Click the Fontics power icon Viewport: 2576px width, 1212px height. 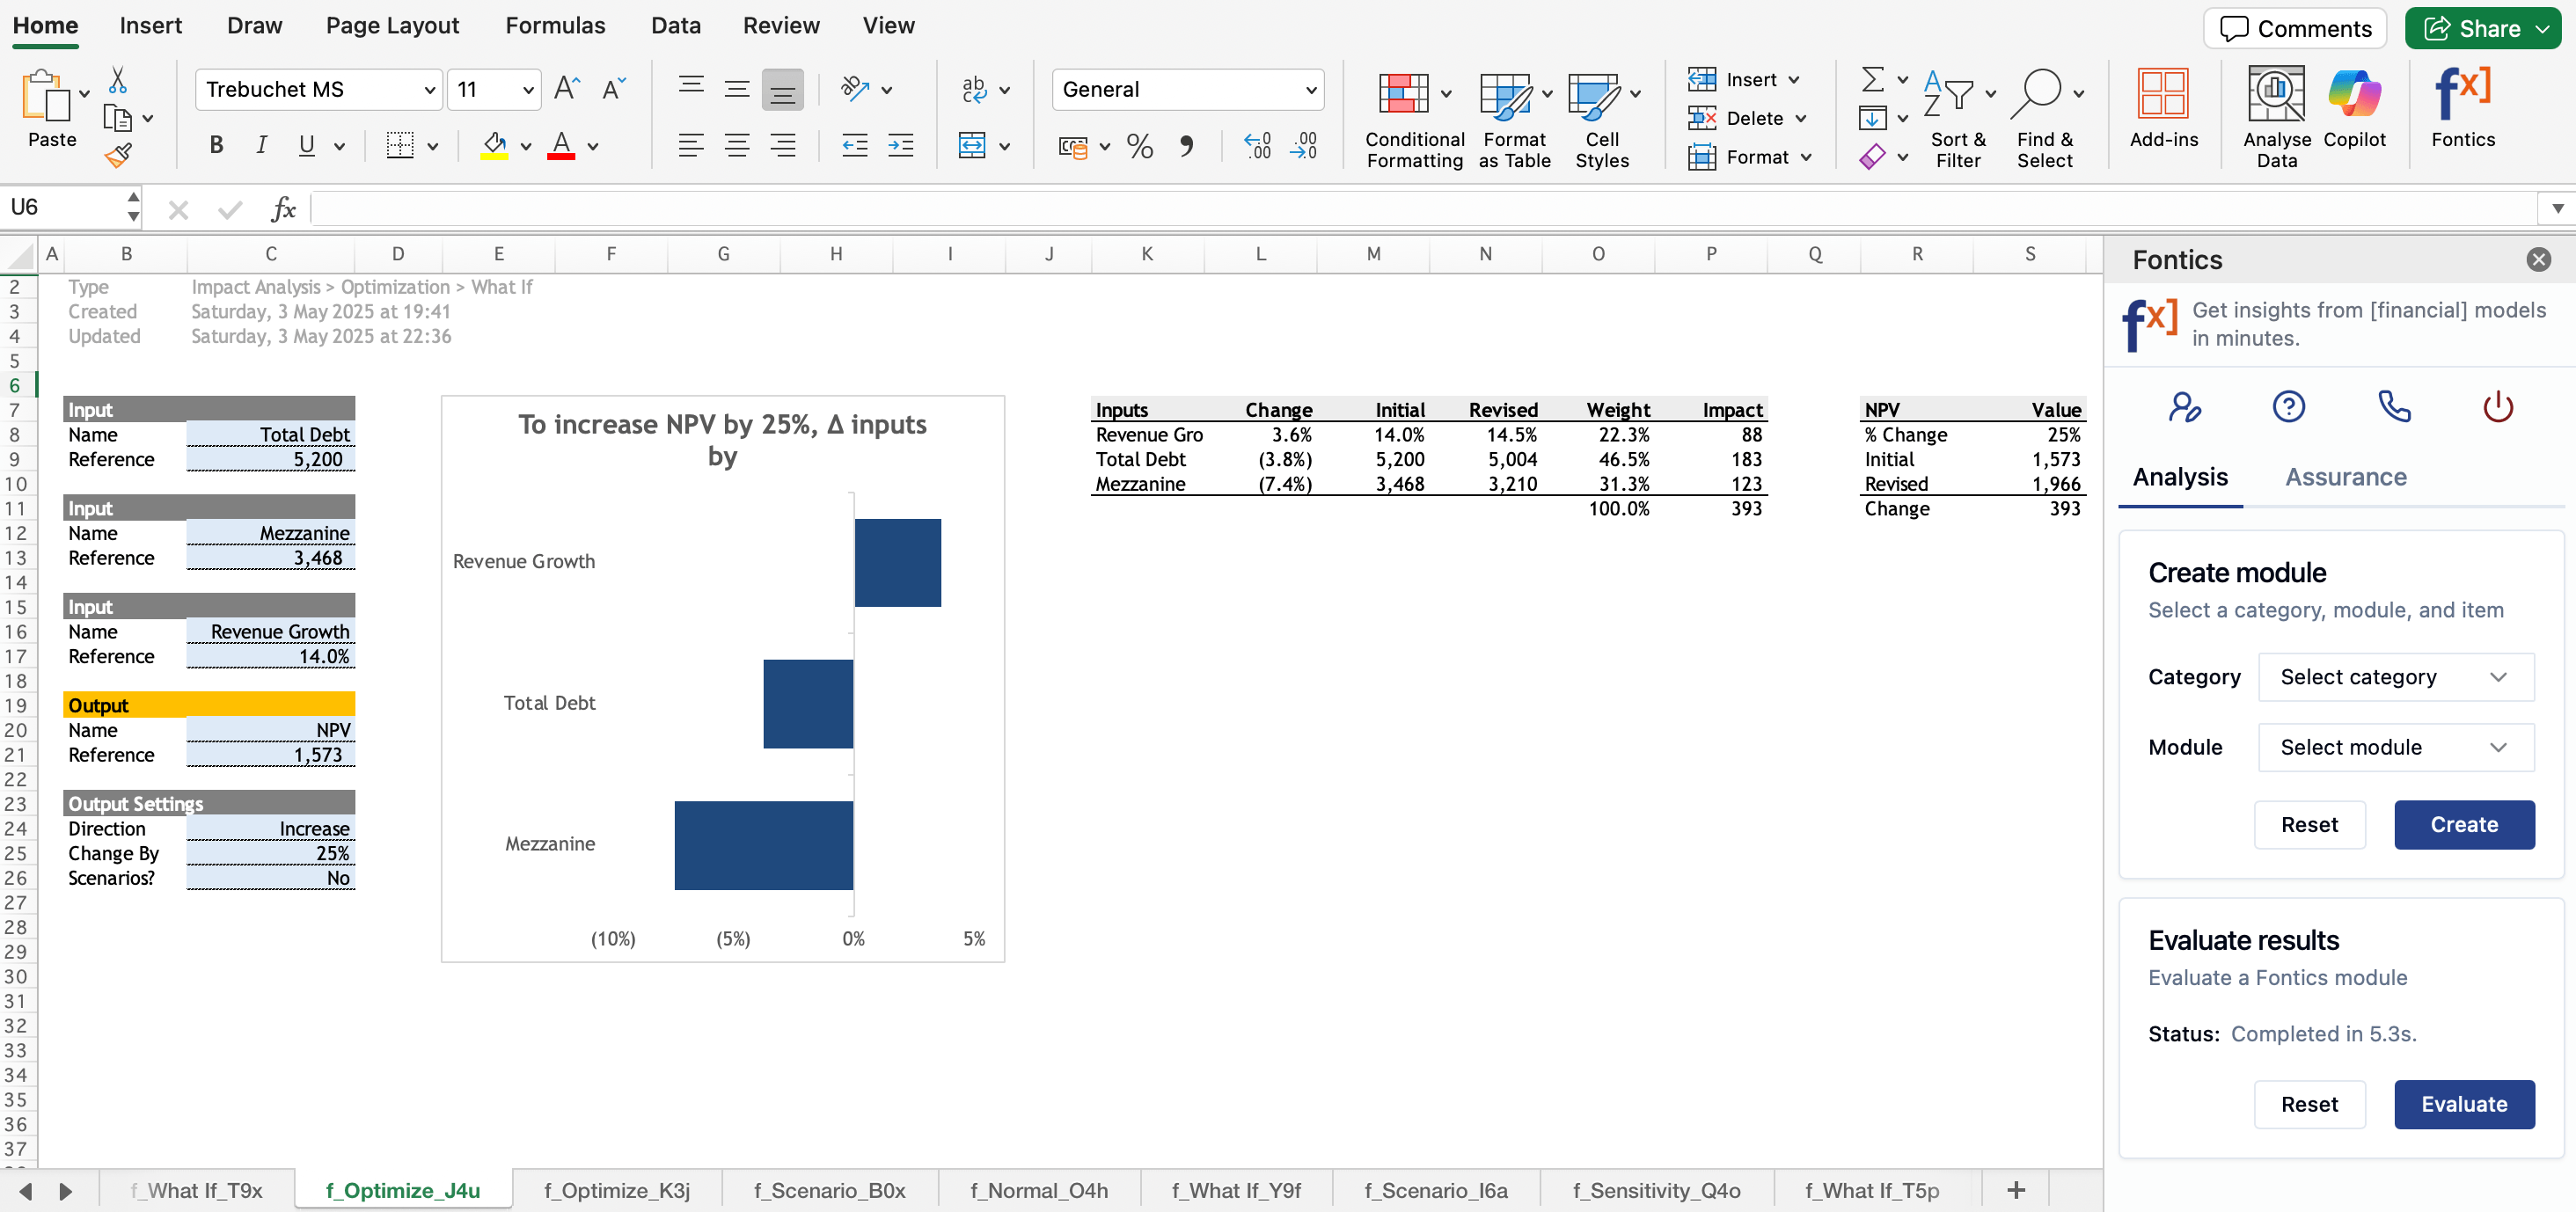point(2497,407)
